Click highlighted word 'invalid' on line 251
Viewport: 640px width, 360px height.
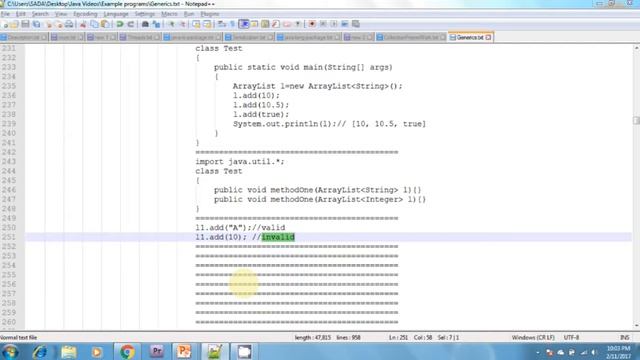point(278,237)
